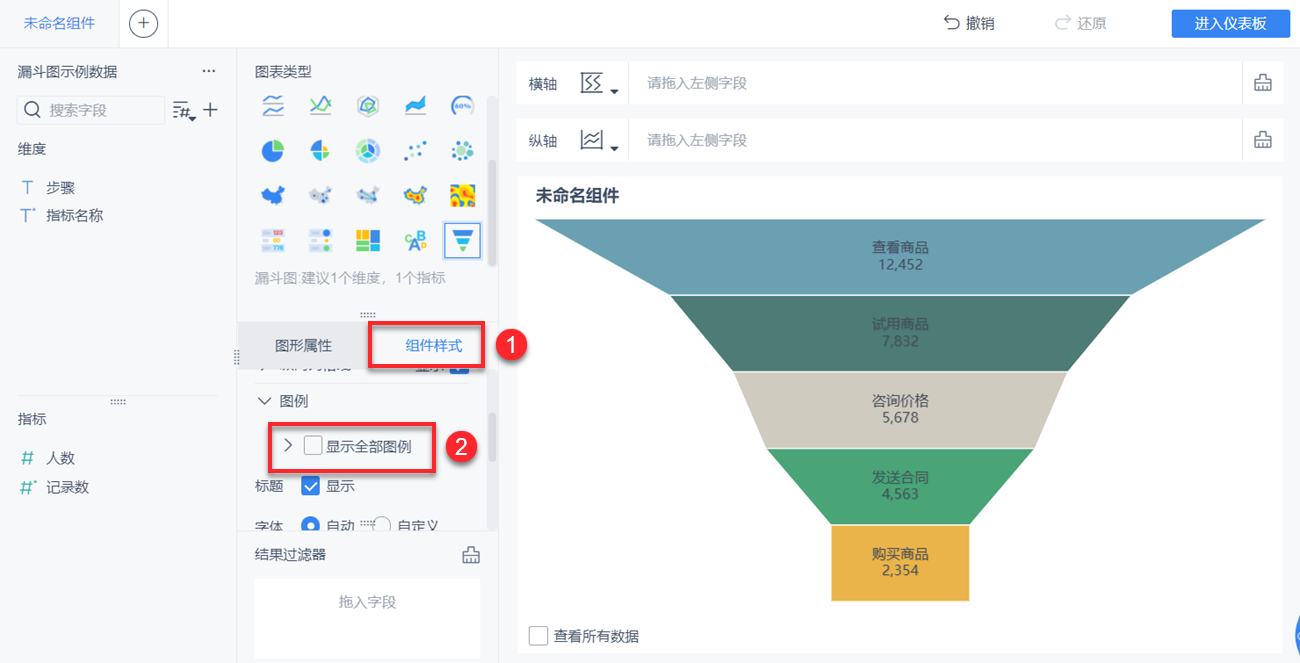This screenshot has height=663, width=1300.
Task: Click the 漏斗图示例数据 dataset name
Action: pos(67,72)
